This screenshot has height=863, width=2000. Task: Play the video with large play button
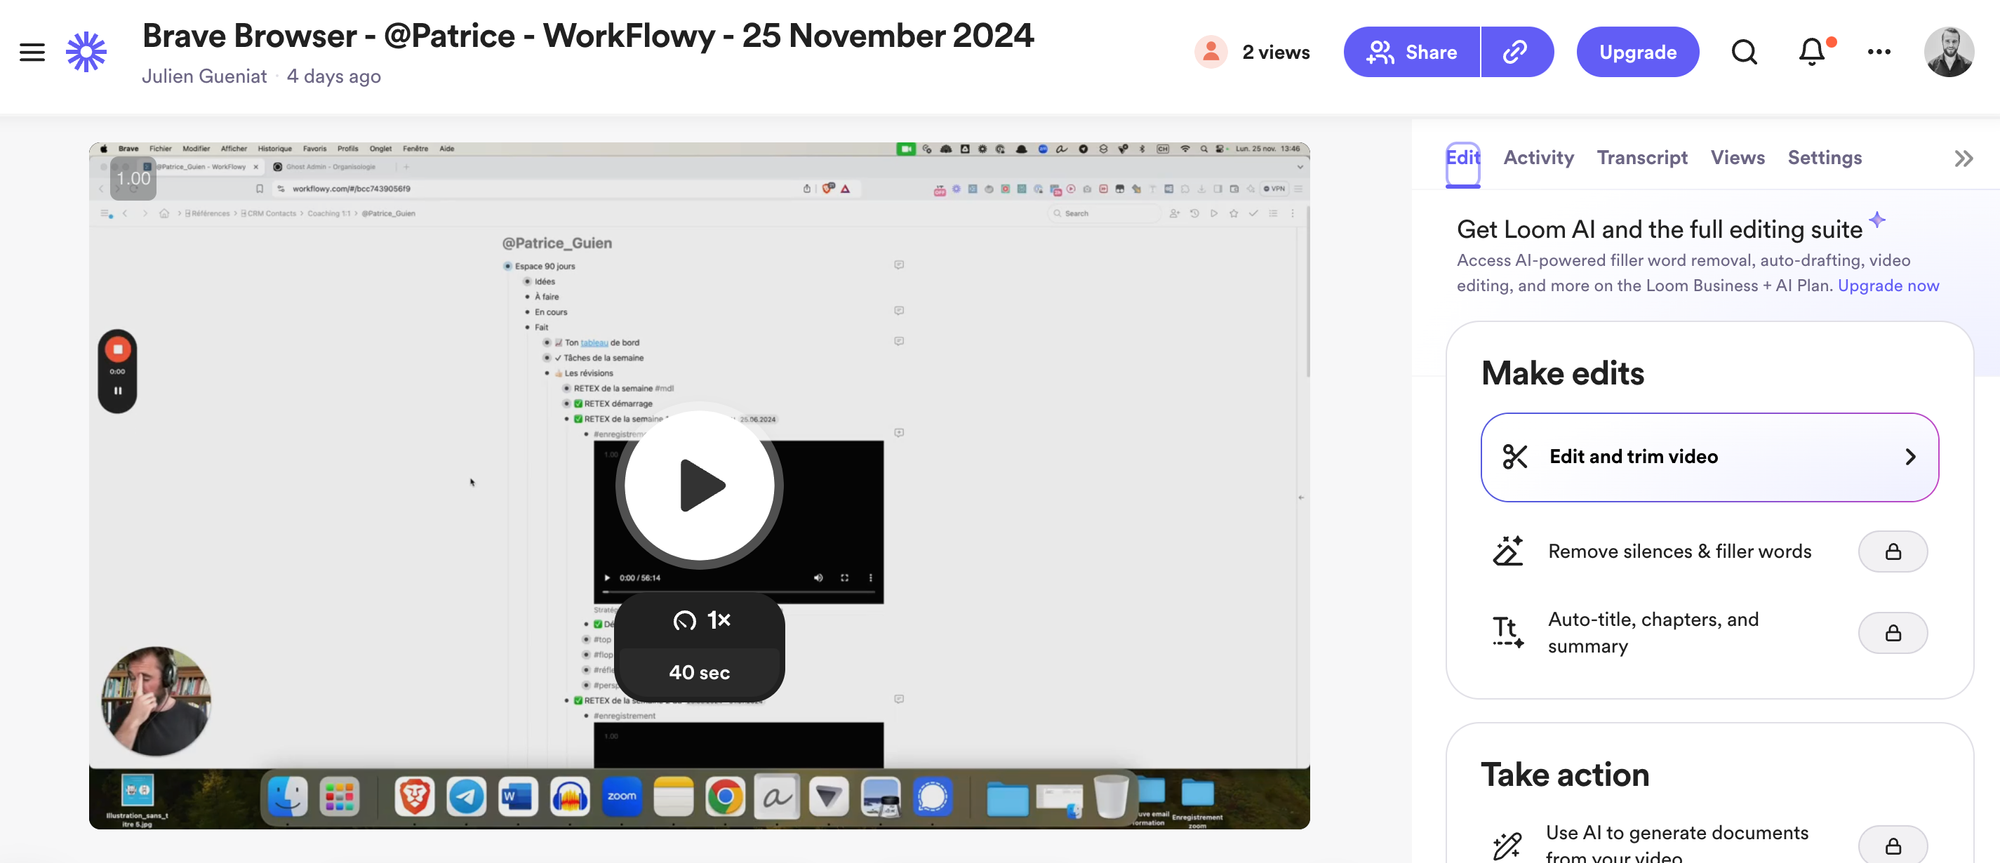[699, 486]
